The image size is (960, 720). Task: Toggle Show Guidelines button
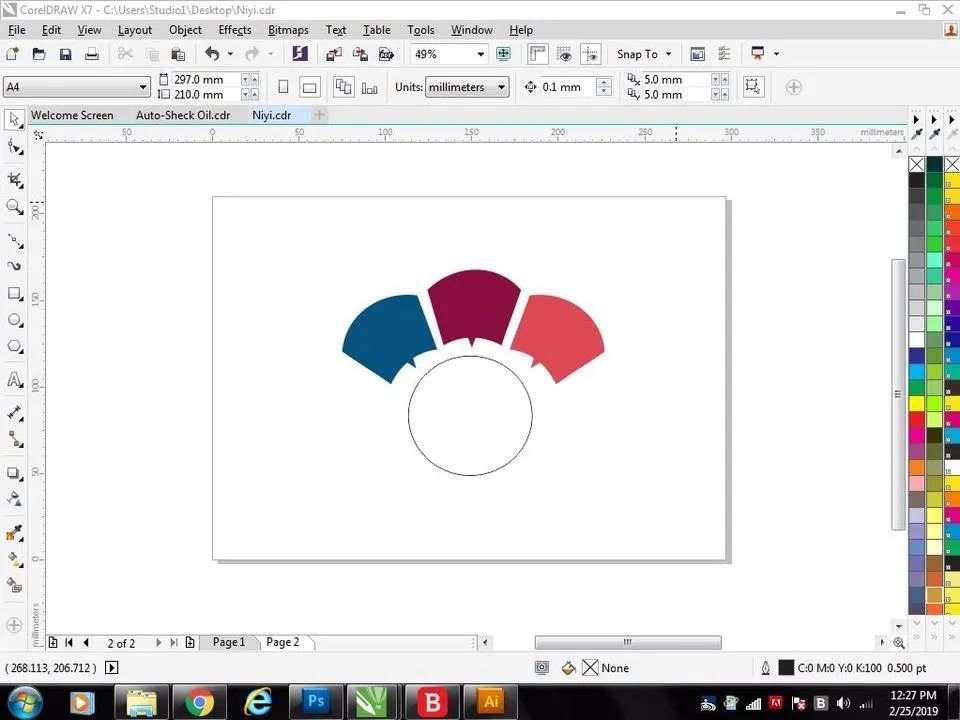point(591,54)
